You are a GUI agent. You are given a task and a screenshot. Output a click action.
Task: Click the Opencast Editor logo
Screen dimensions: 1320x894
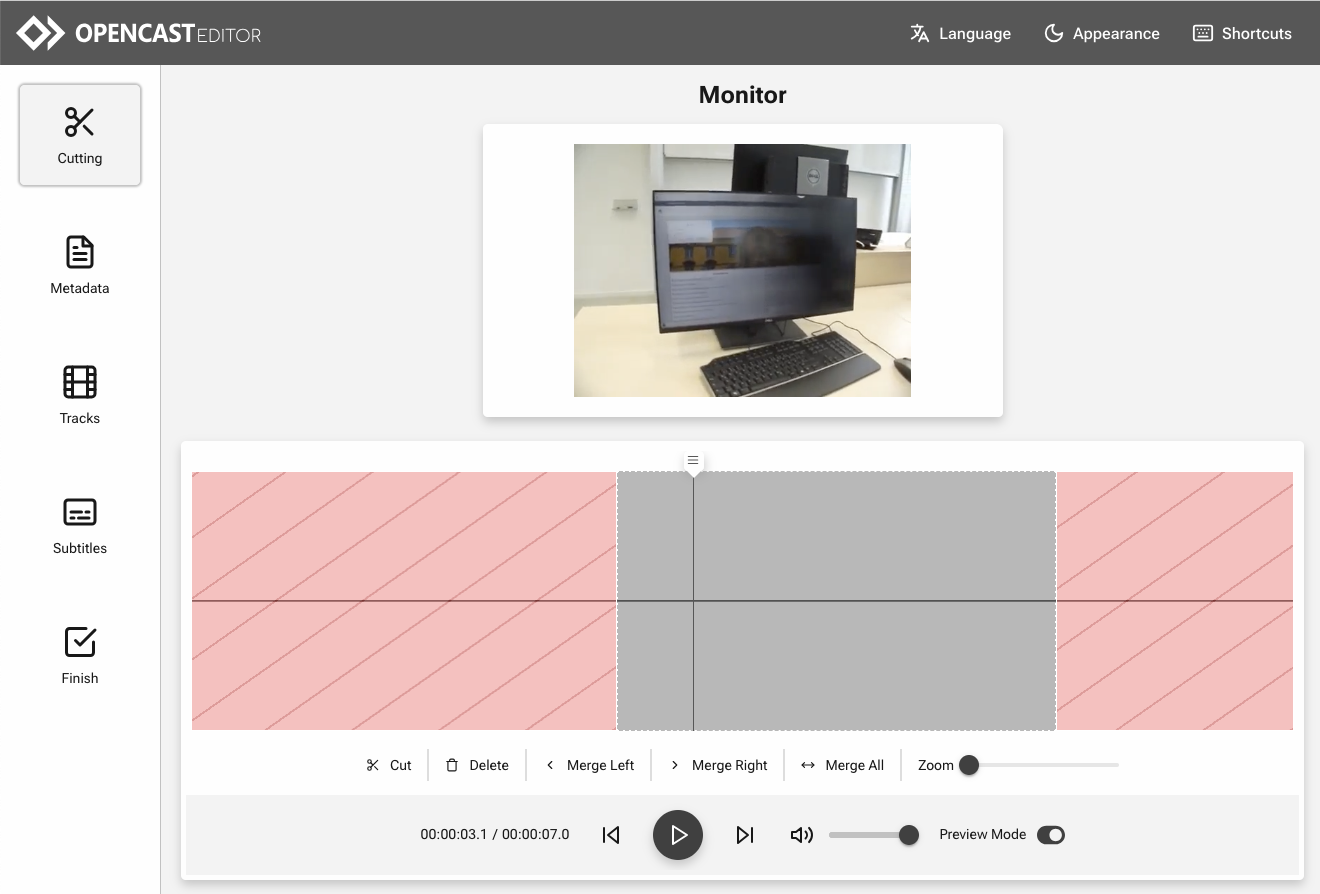[x=139, y=33]
